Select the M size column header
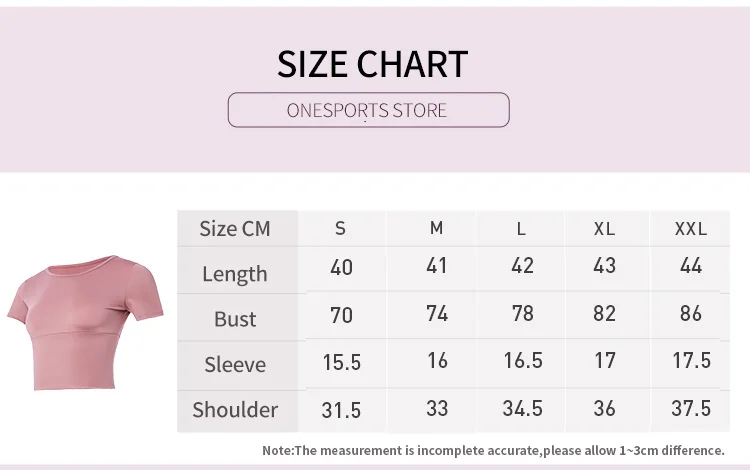The width and height of the screenshot is (750, 470). coord(436,228)
